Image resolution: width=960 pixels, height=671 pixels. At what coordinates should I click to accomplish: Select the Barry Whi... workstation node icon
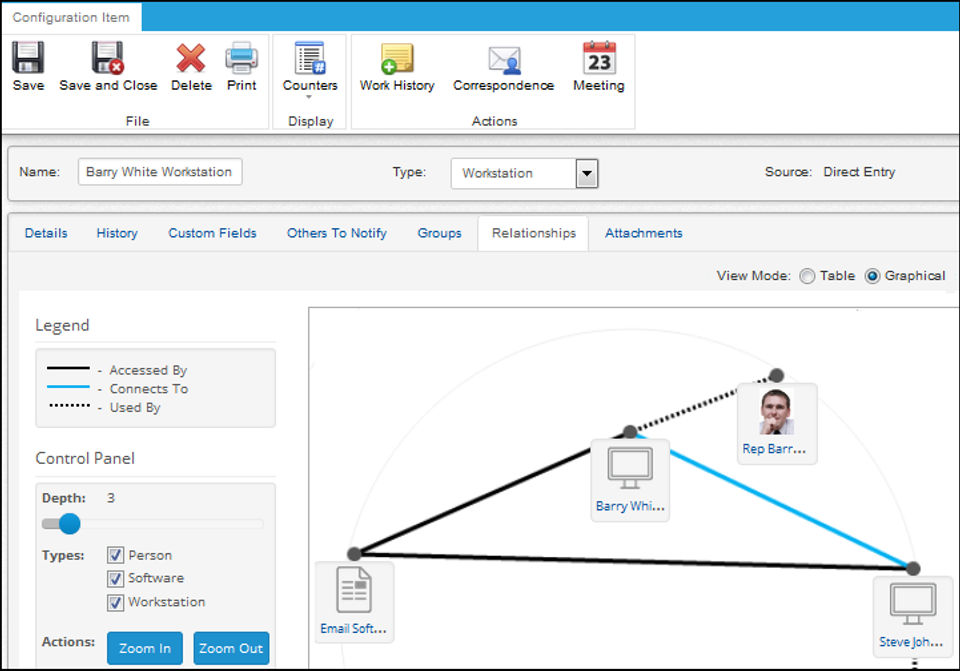click(630, 468)
